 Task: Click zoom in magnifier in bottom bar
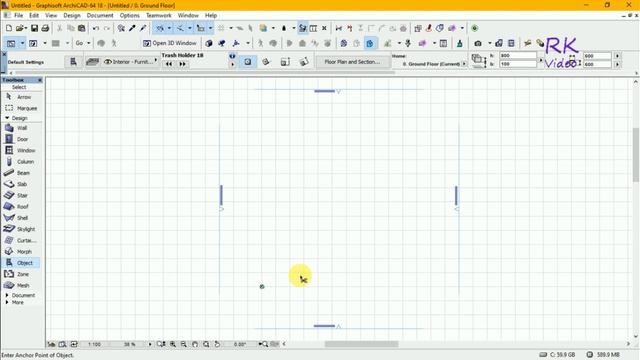pyautogui.click(x=173, y=344)
